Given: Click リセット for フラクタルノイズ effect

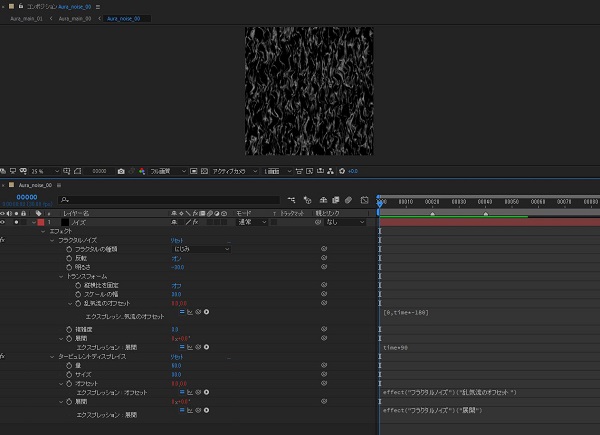Looking at the screenshot, I should point(178,240).
